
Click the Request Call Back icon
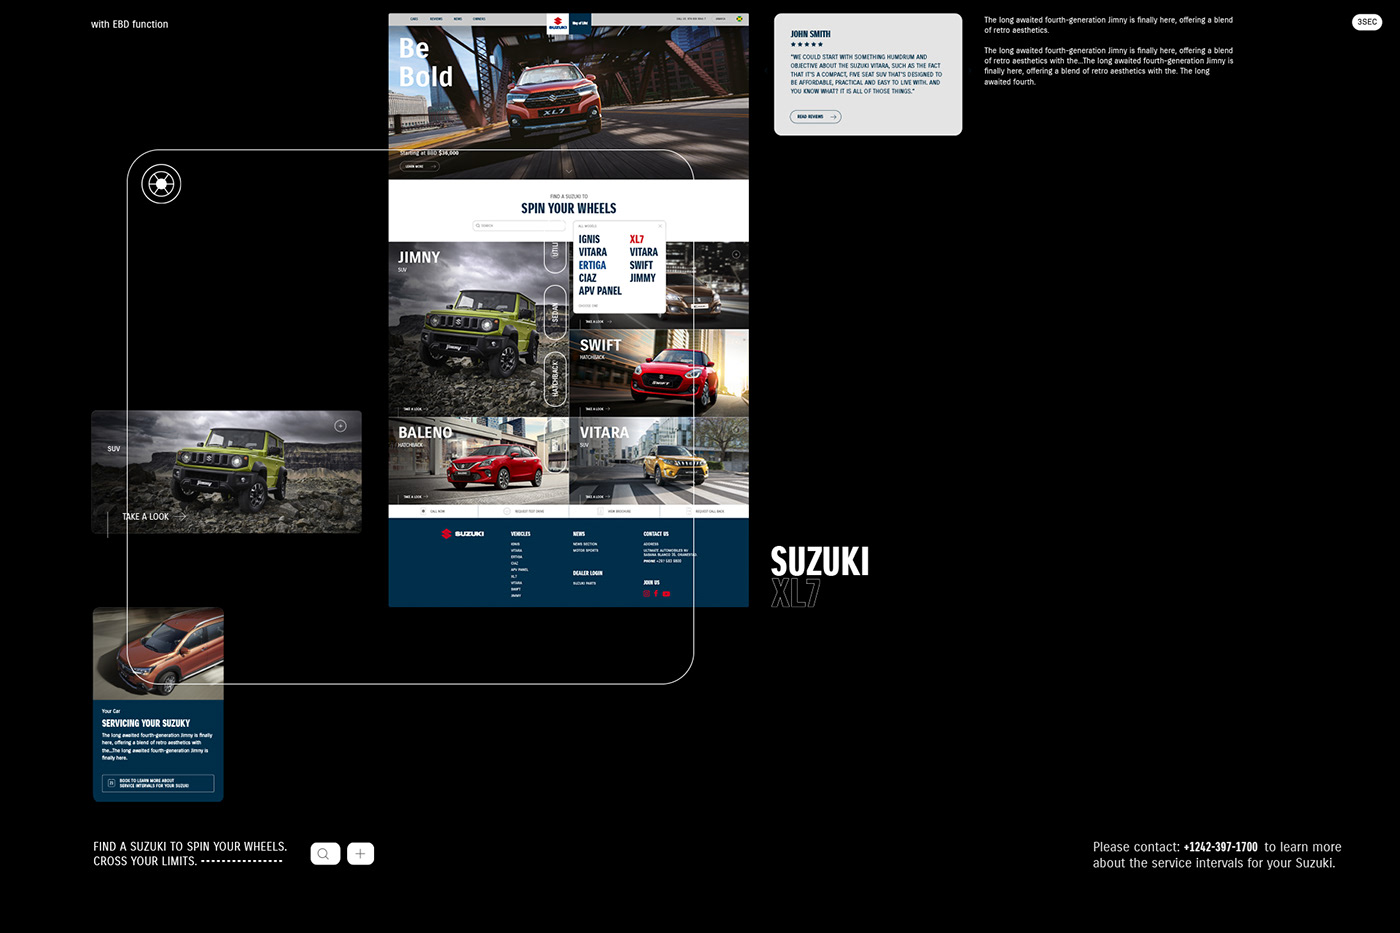pos(689,511)
